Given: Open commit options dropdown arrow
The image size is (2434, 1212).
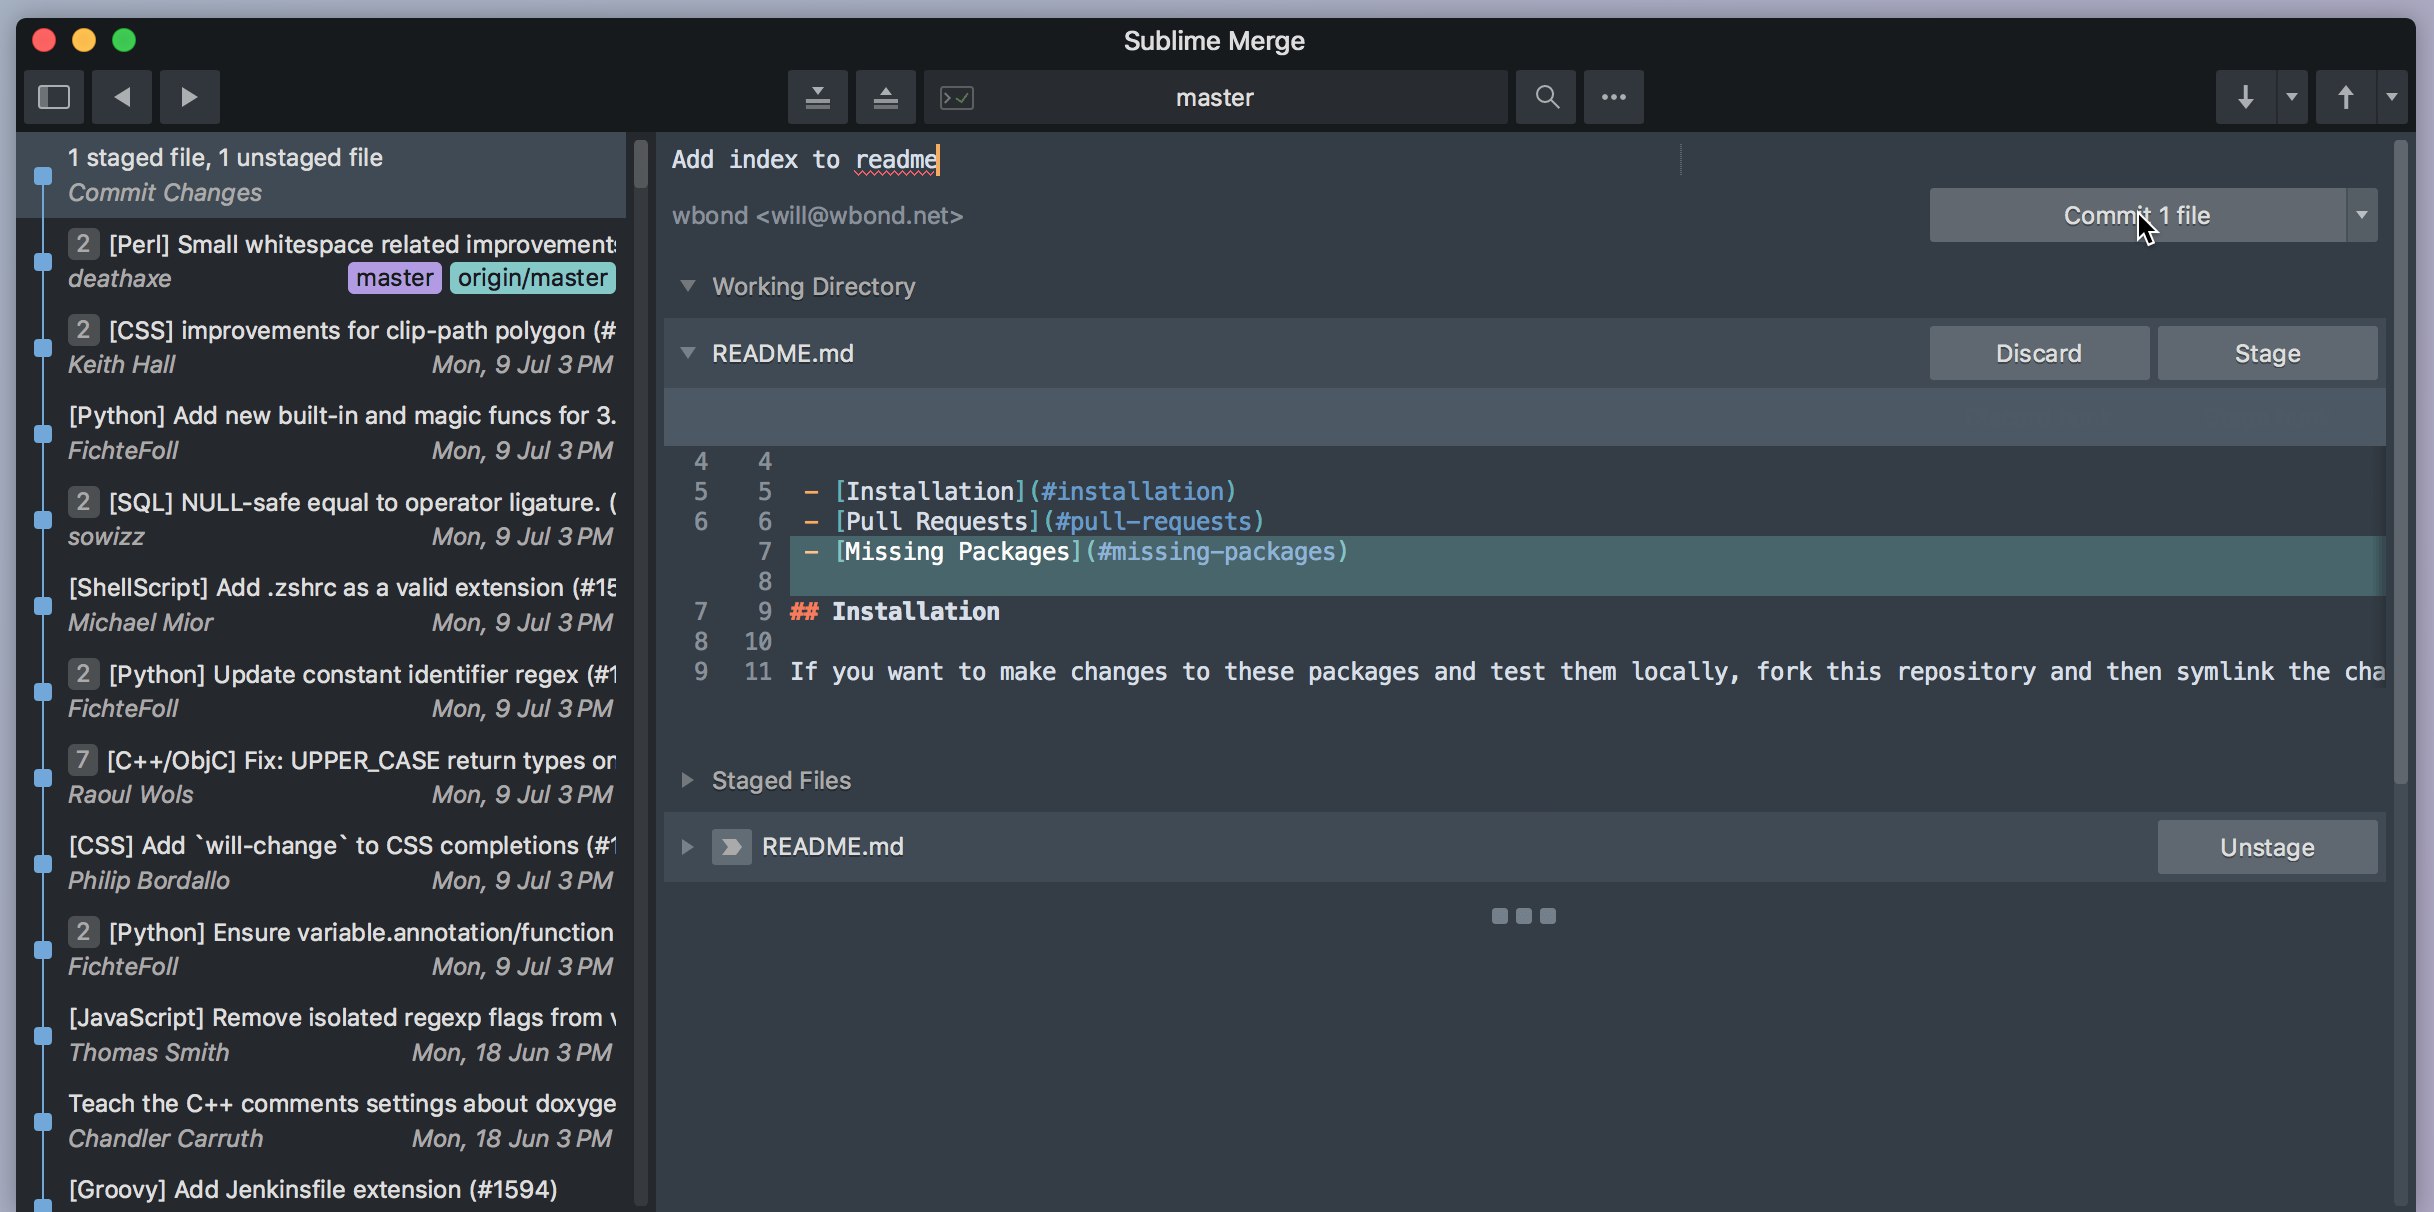Looking at the screenshot, I should (x=2362, y=215).
